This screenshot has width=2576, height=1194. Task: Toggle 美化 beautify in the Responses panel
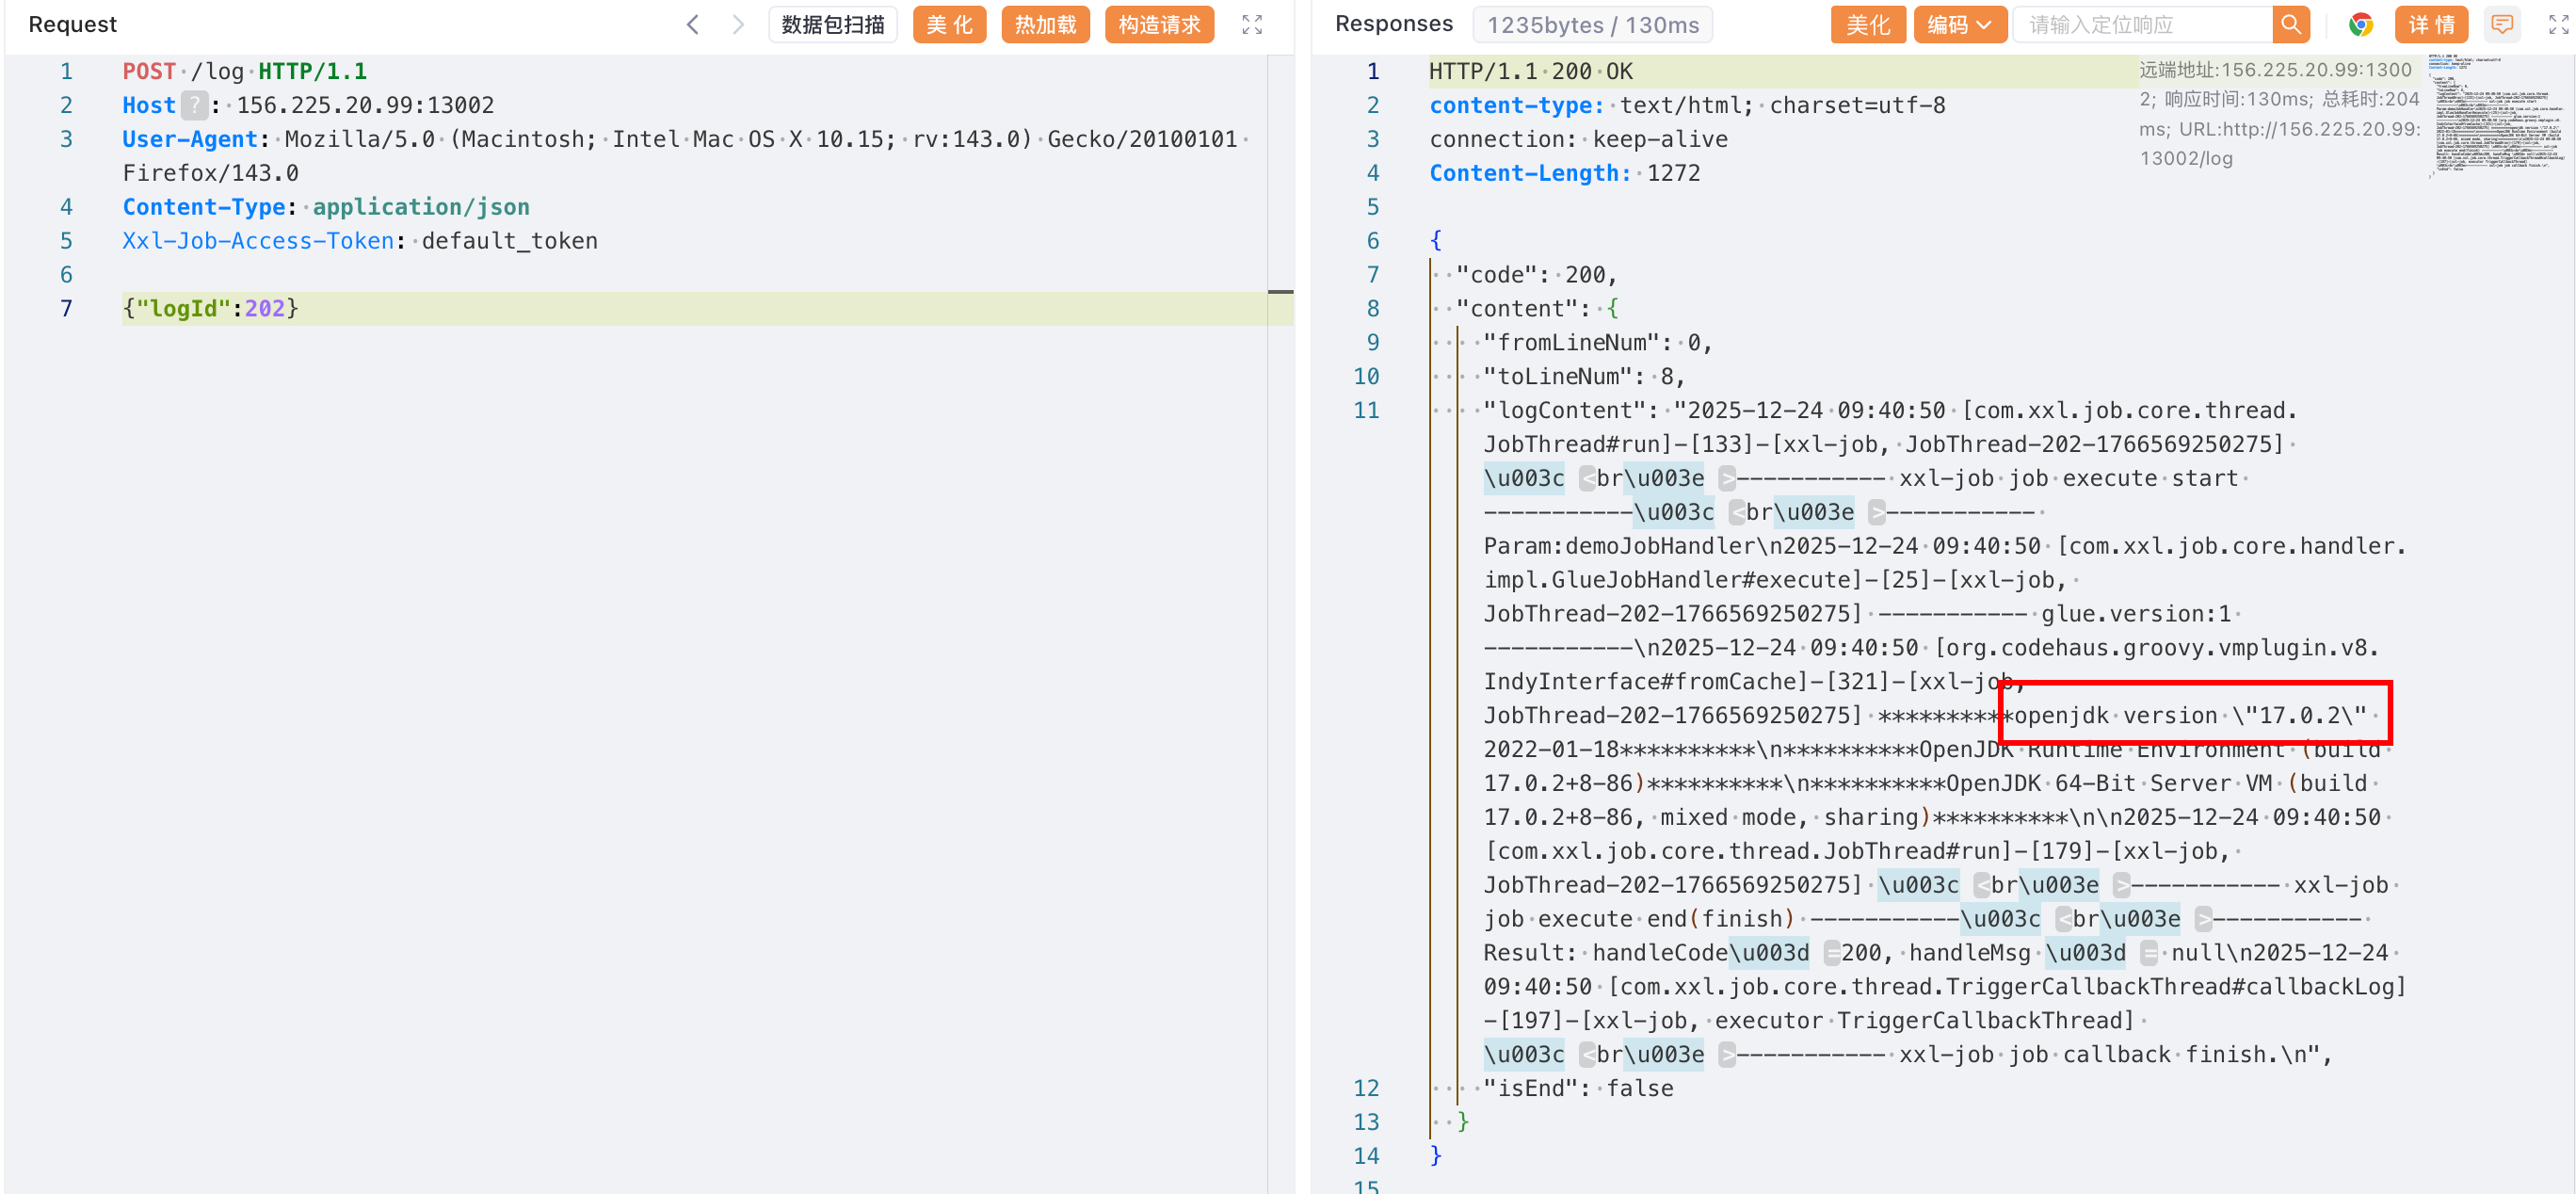point(1866,24)
